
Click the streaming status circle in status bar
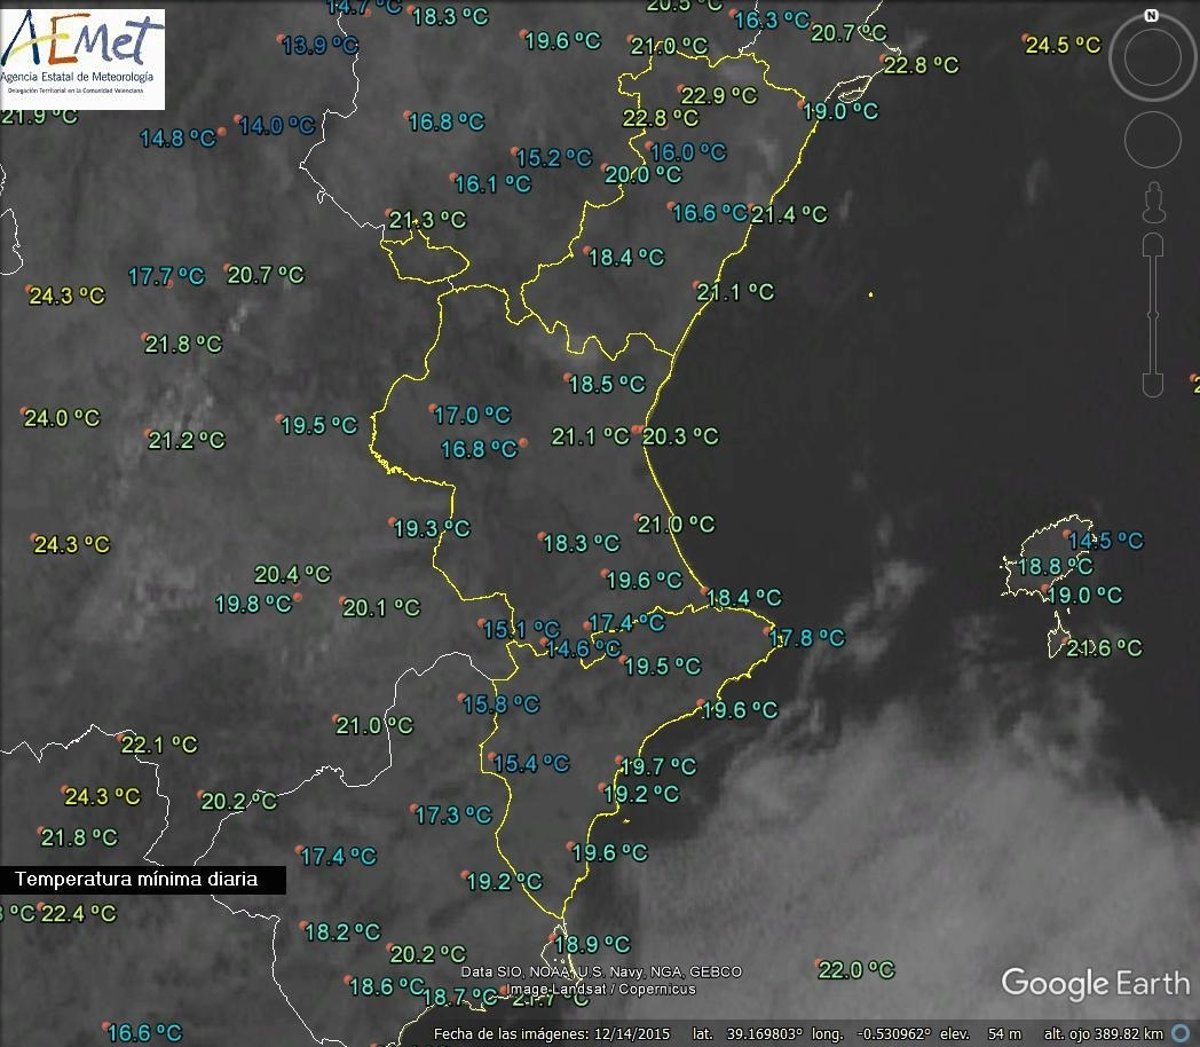click(x=1182, y=1033)
